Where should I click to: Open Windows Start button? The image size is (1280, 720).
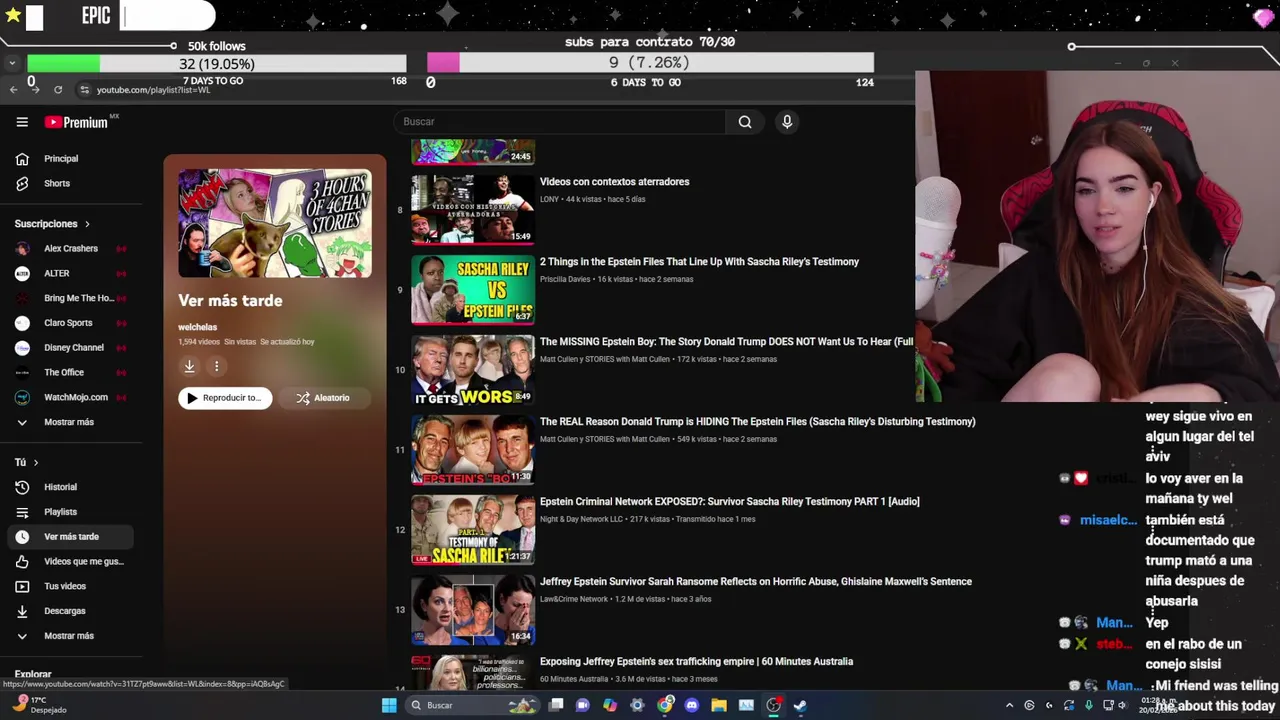coord(389,705)
